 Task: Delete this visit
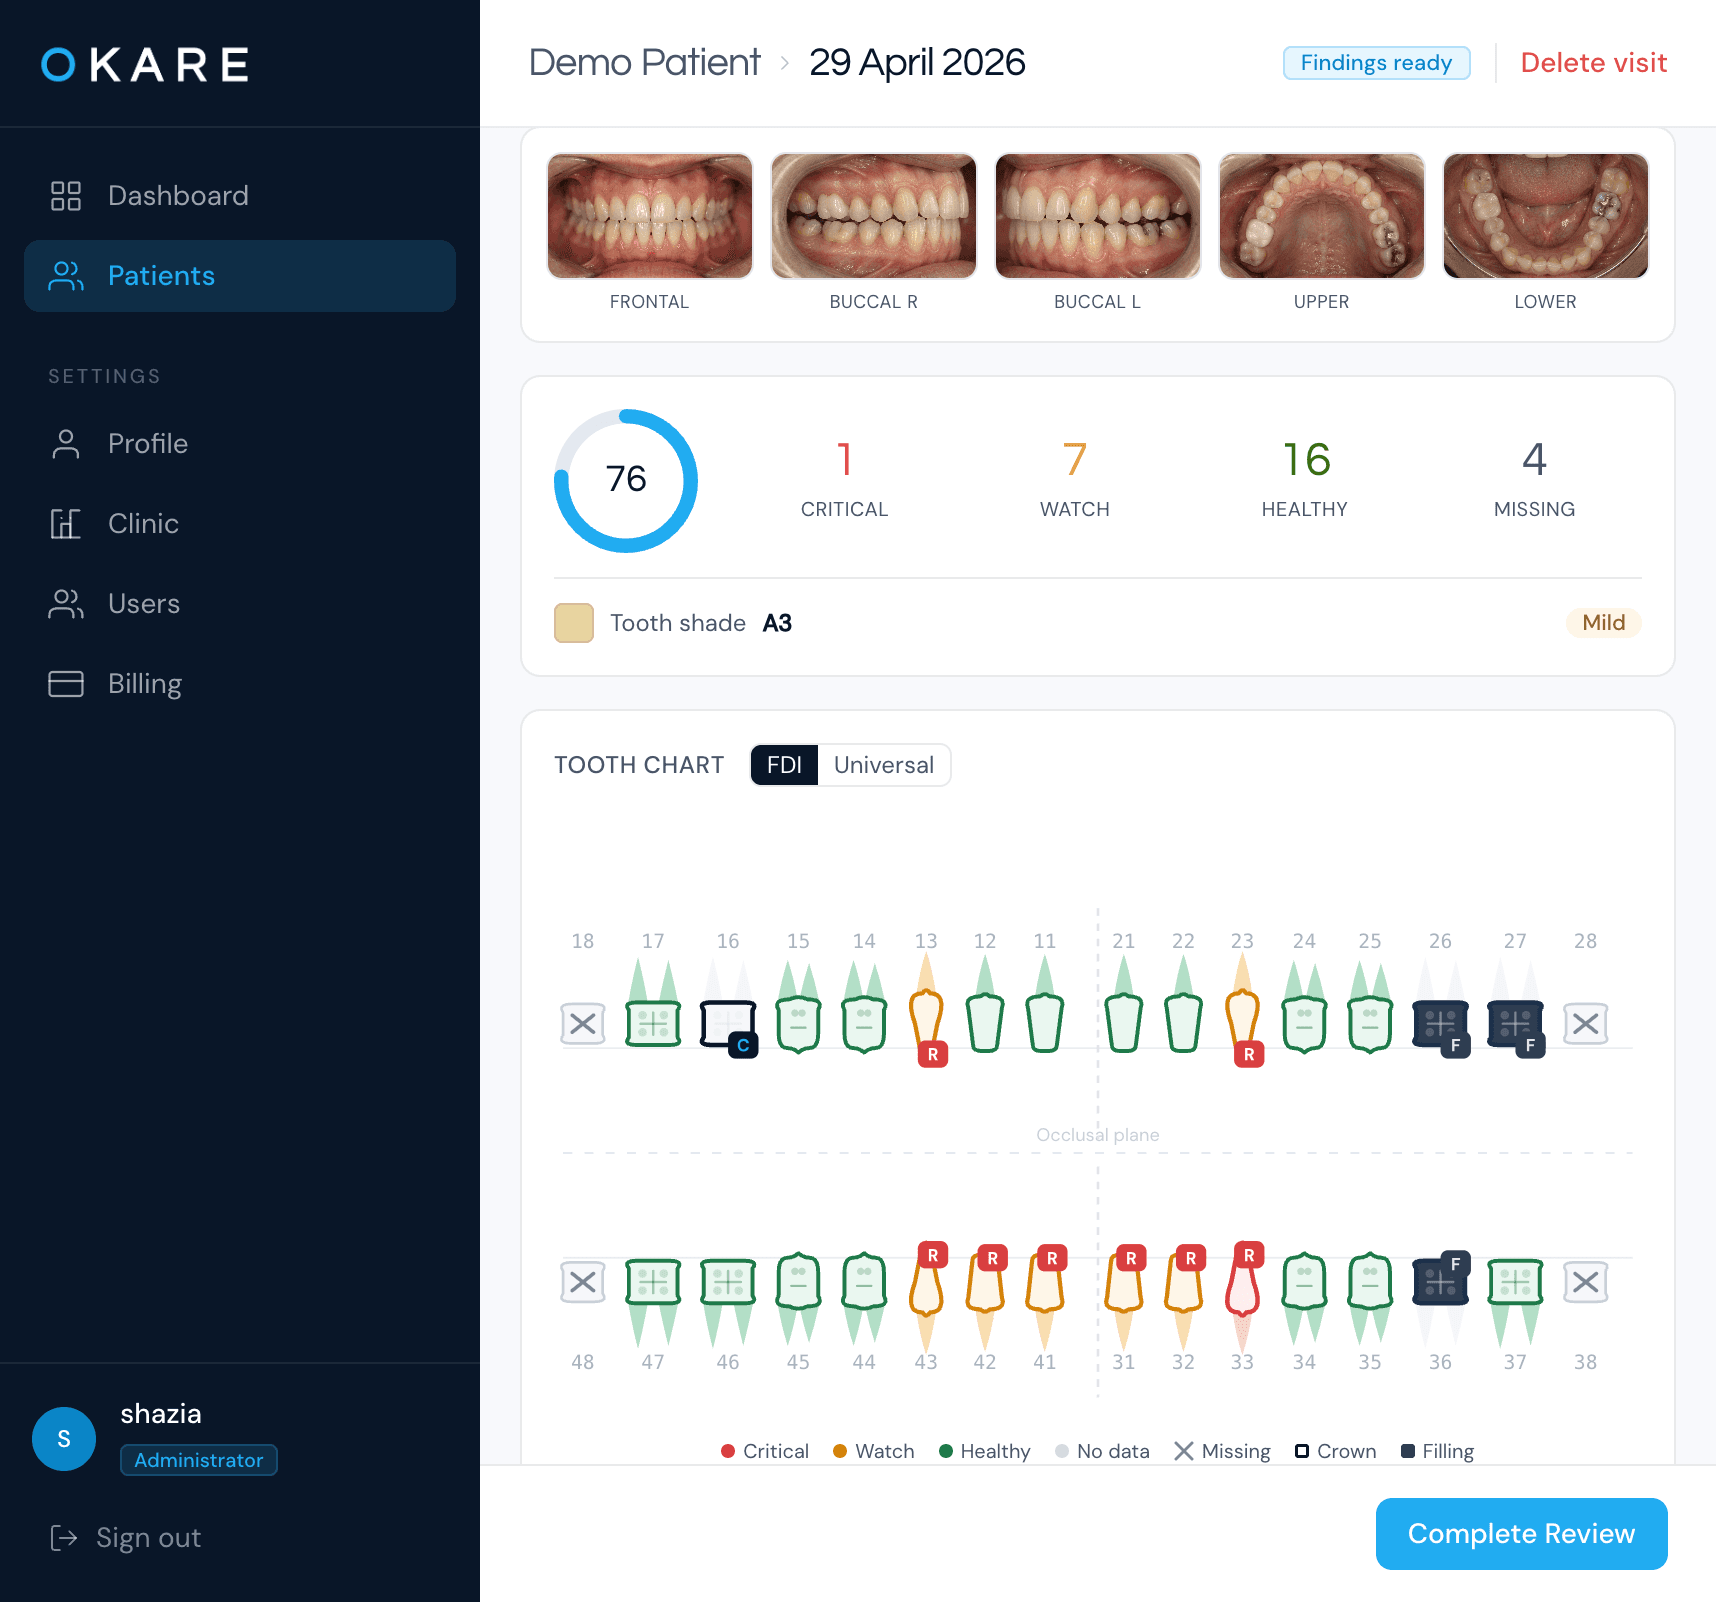(1594, 63)
